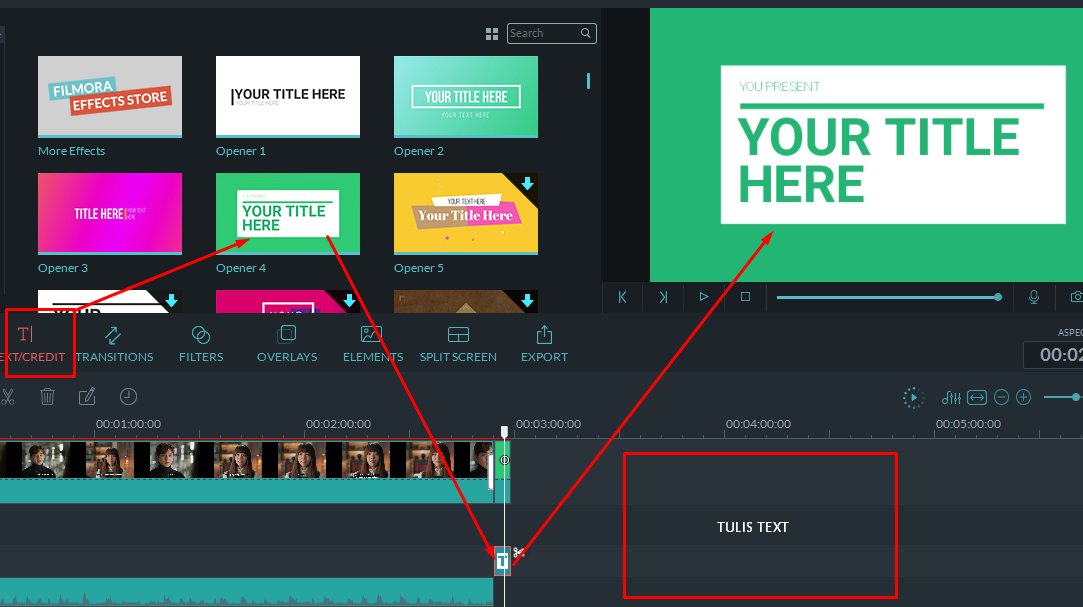Record voiceover with the microphone icon
This screenshot has width=1083, height=607.
click(x=1034, y=297)
